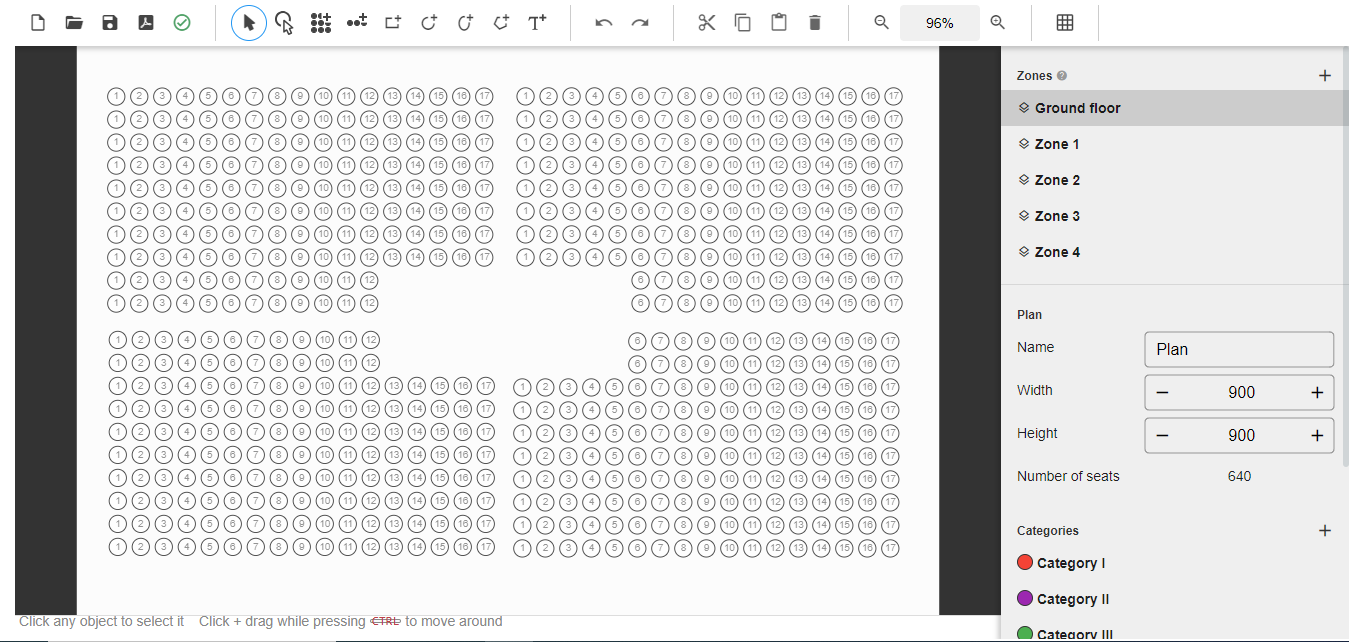Zoom out with the magnifier minus
Image resolution: width=1349 pixels, height=642 pixels.
[x=881, y=23]
